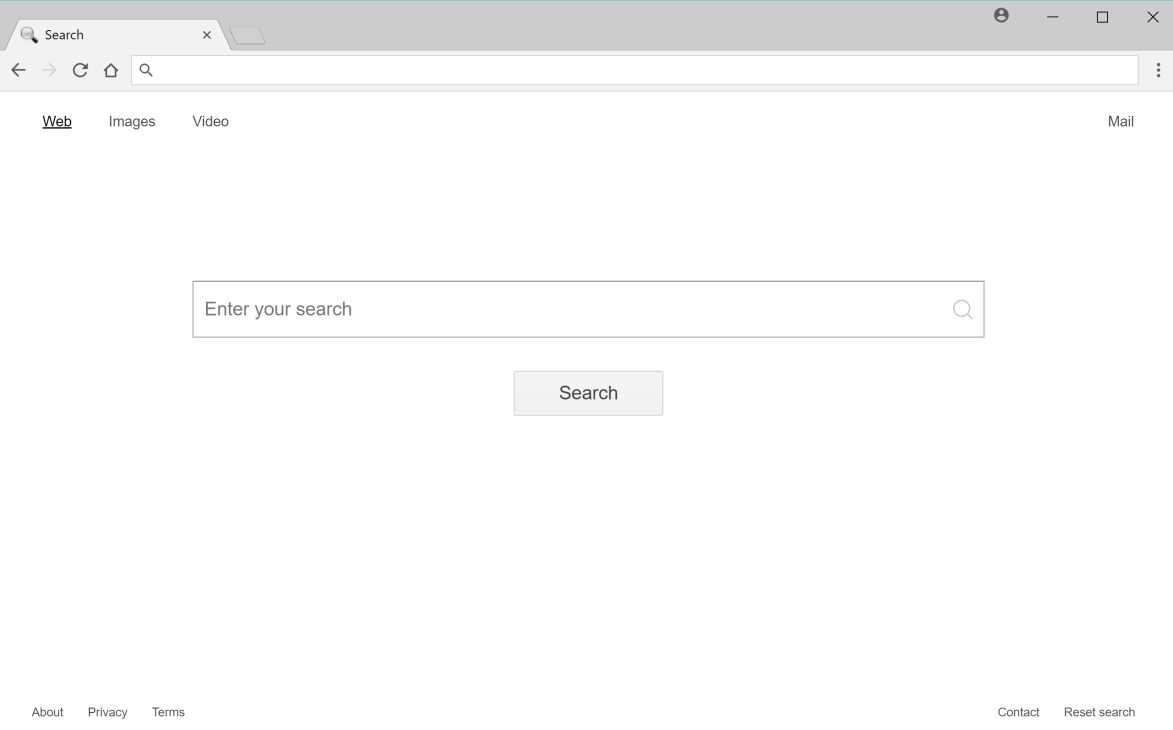The image size is (1173, 730).
Task: Switch to the Images search category
Action: click(131, 121)
